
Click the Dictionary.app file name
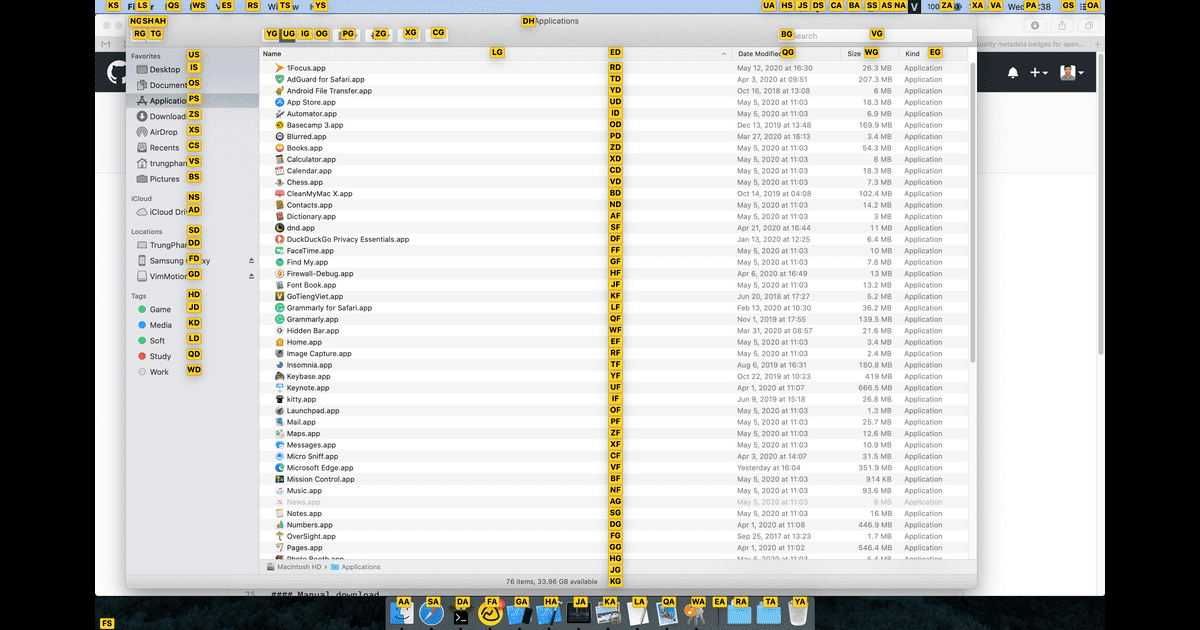pyautogui.click(x=311, y=217)
